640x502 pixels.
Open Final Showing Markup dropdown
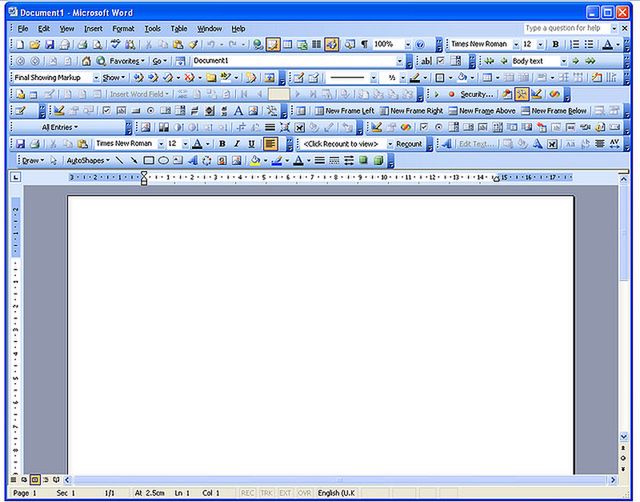[96, 78]
